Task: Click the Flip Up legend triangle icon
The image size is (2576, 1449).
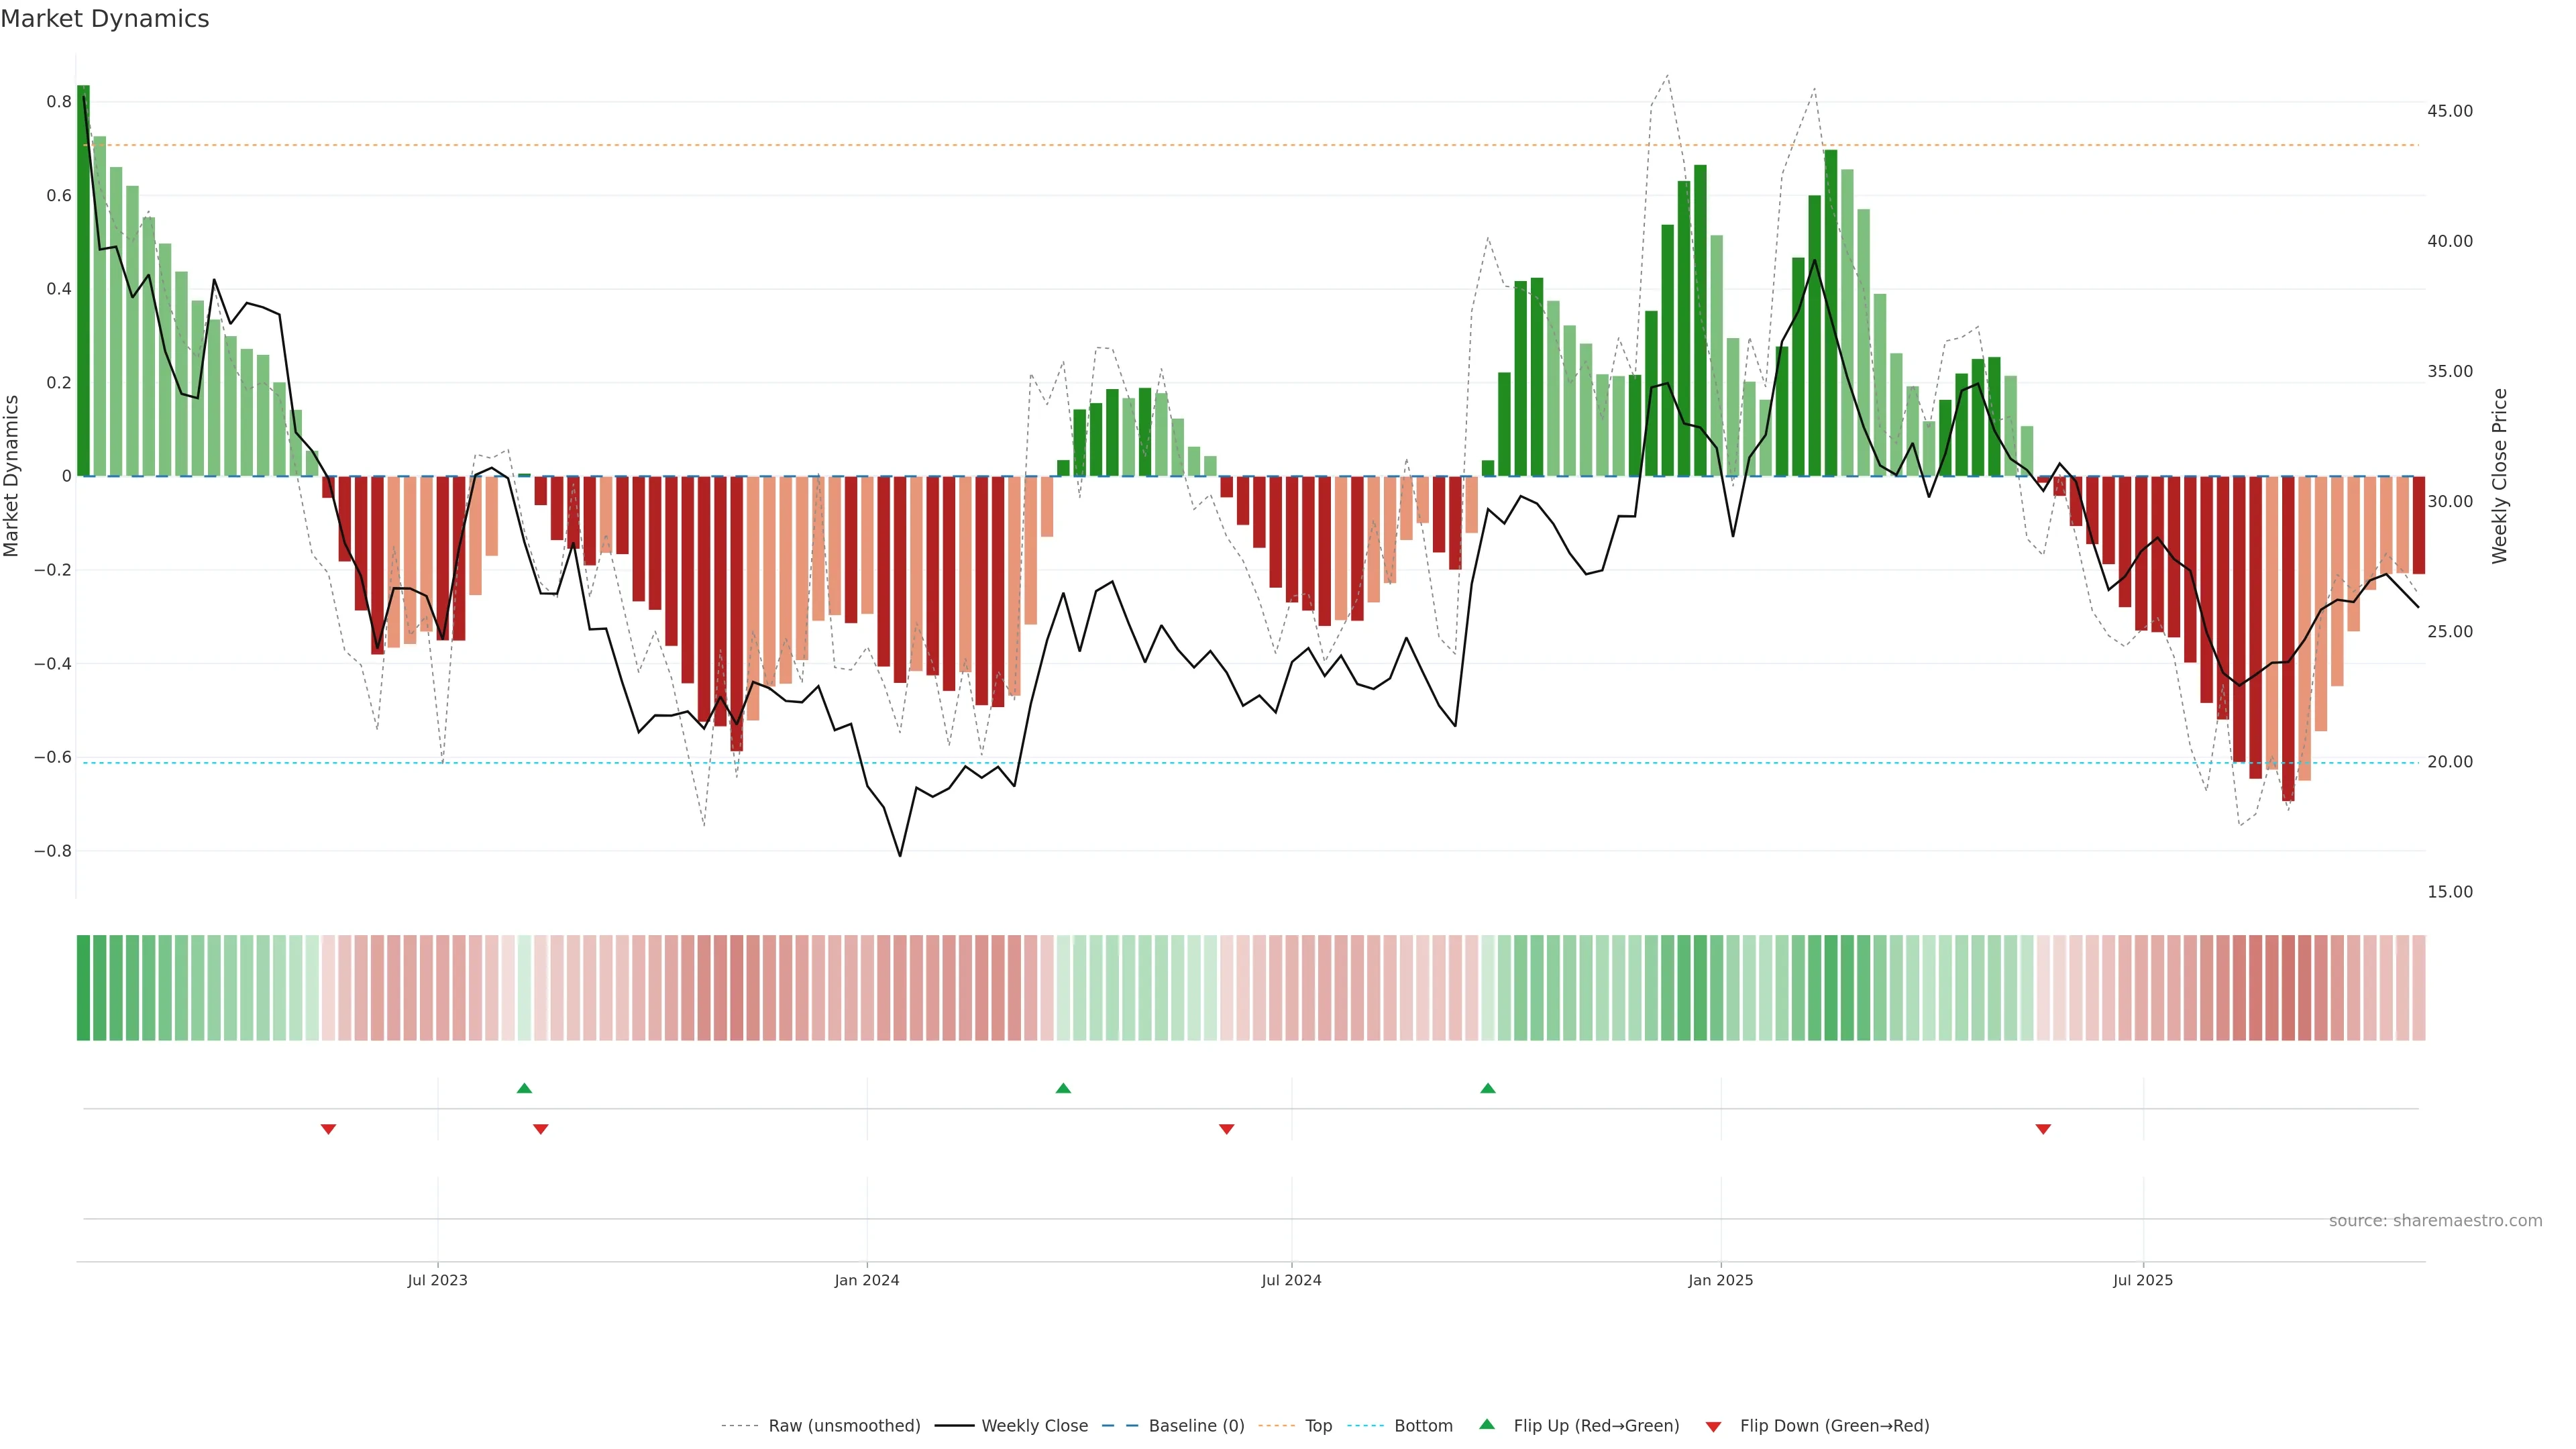Action: [1487, 1424]
